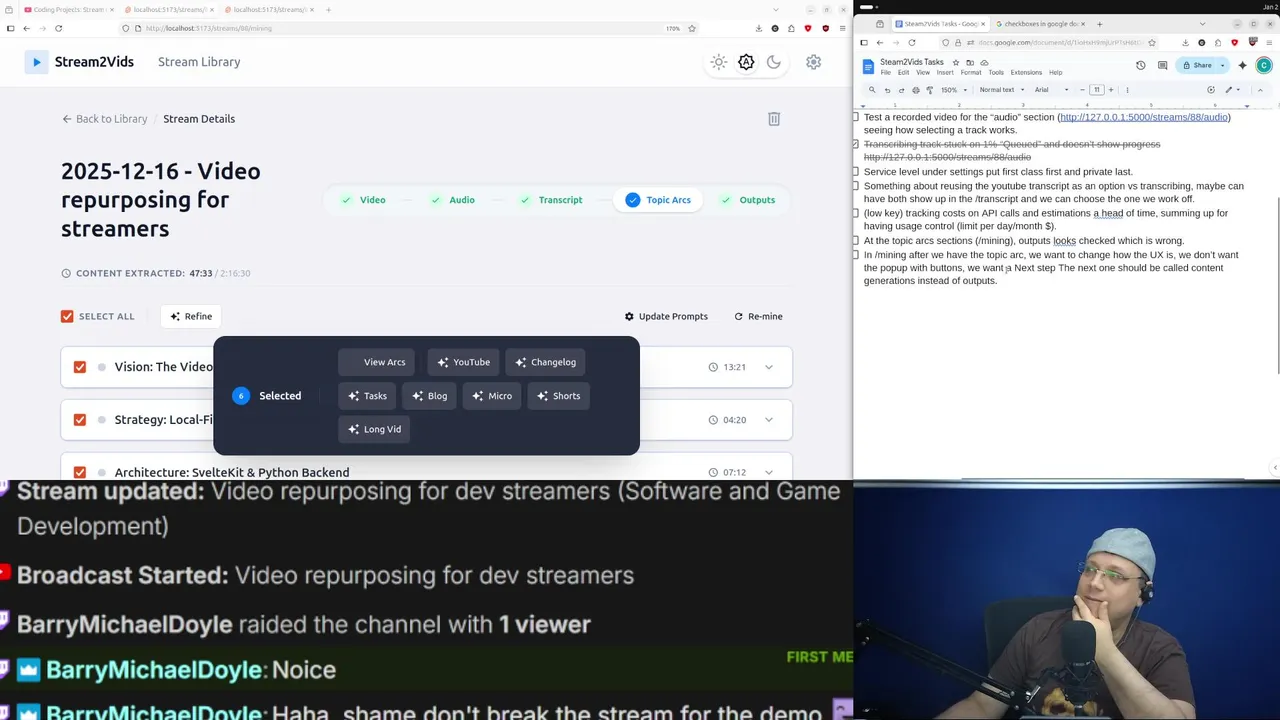Generate YouTube output from popup
Image resolution: width=1280 pixels, height=720 pixels.
[x=463, y=362]
